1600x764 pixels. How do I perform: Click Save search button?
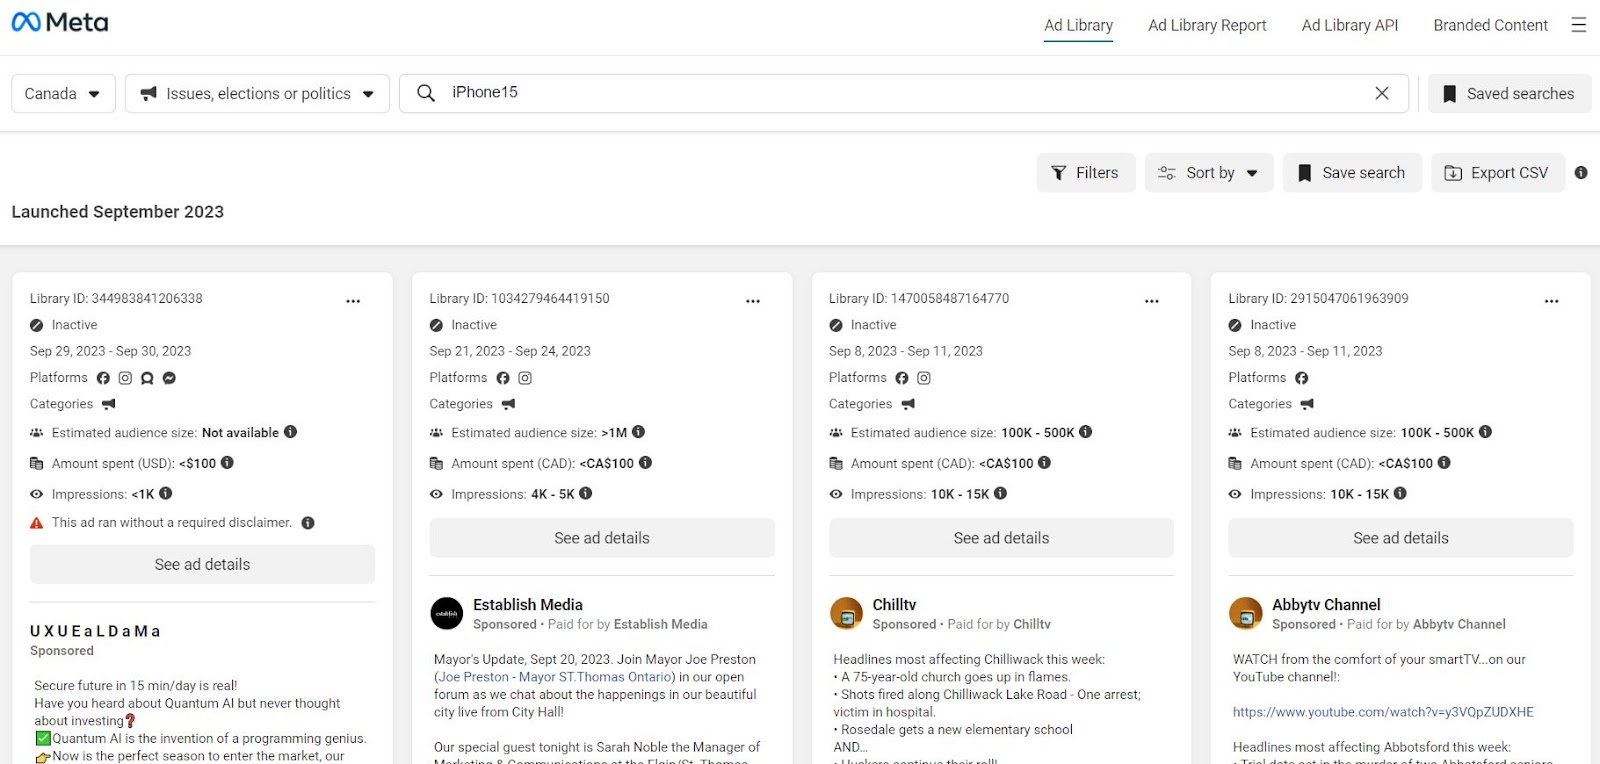coord(1352,173)
